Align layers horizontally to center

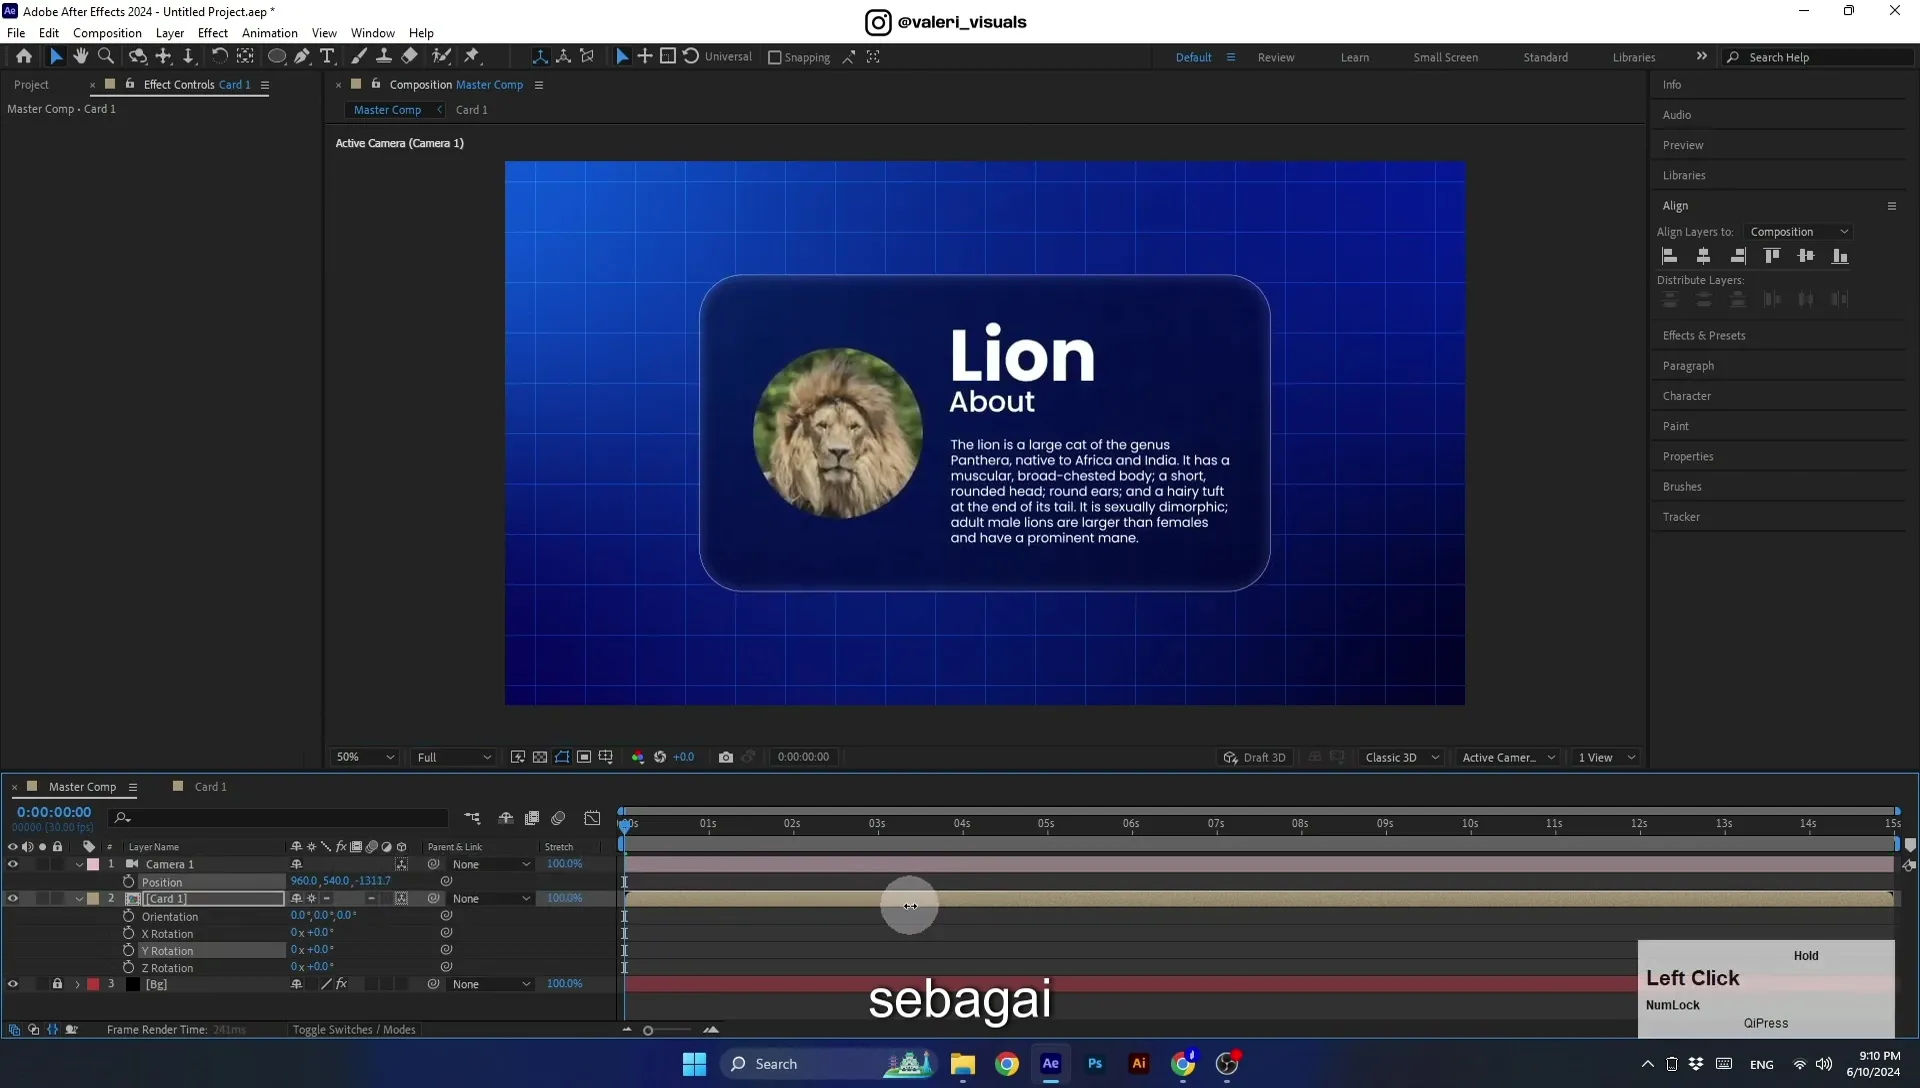[1704, 256]
